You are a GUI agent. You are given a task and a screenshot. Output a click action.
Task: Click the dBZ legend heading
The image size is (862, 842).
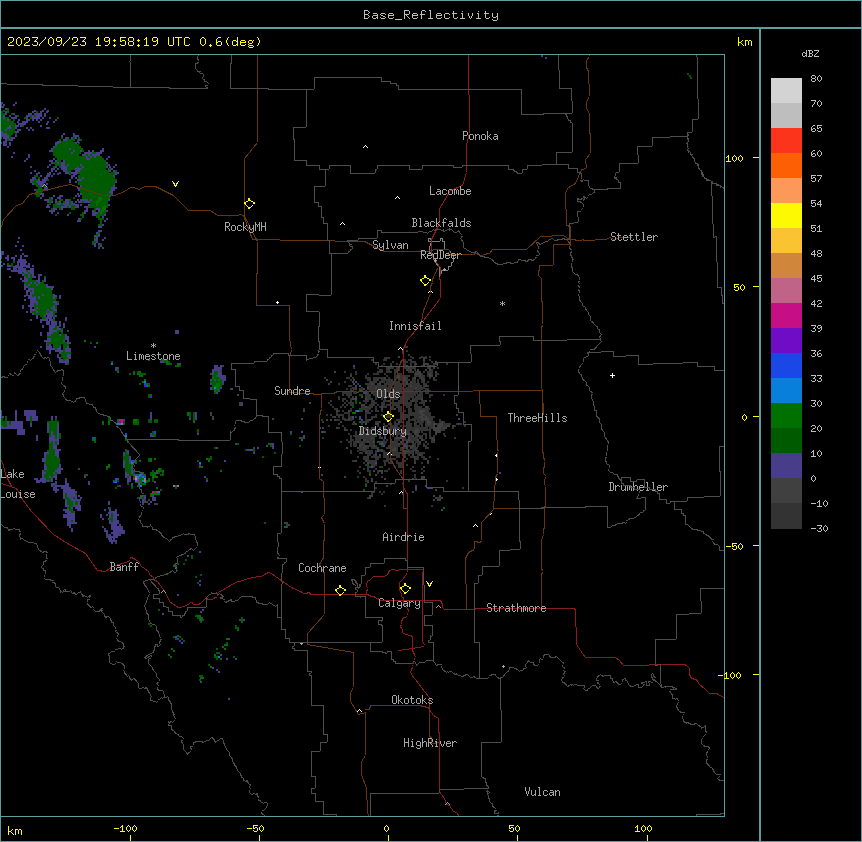point(810,53)
